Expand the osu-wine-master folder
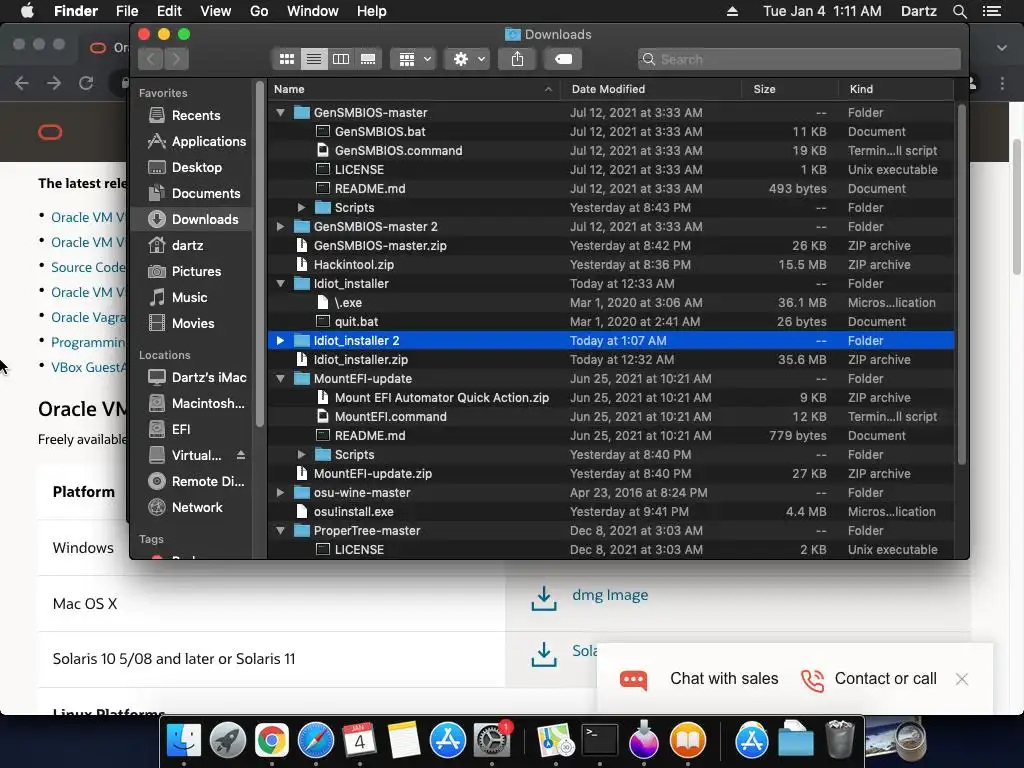Image resolution: width=1024 pixels, height=768 pixels. [280, 492]
